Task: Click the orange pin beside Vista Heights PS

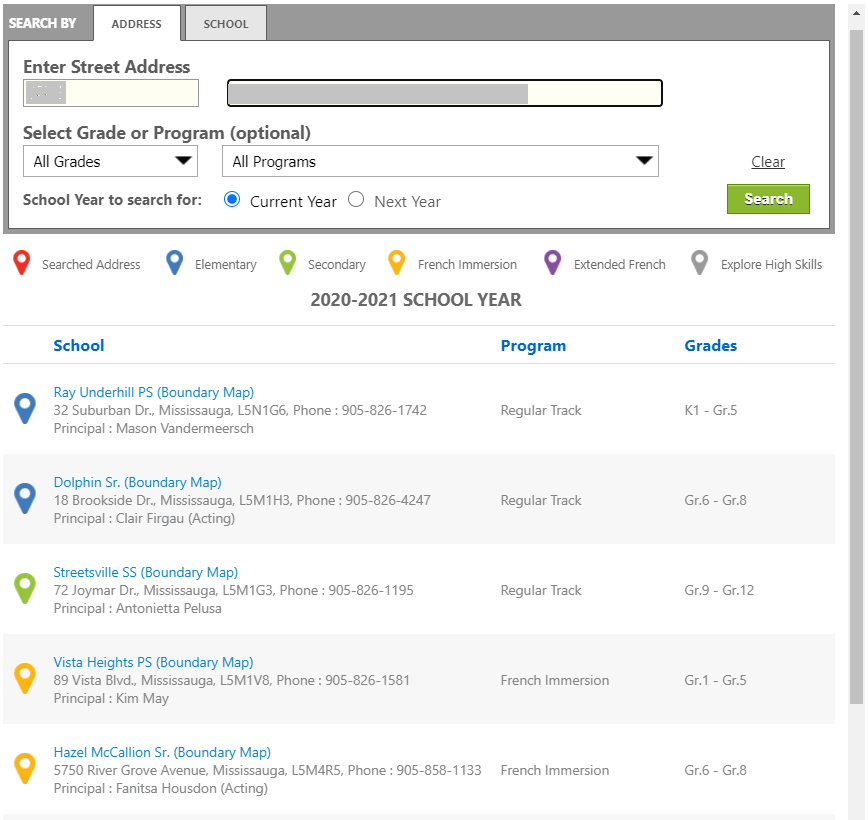Action: pos(25,678)
